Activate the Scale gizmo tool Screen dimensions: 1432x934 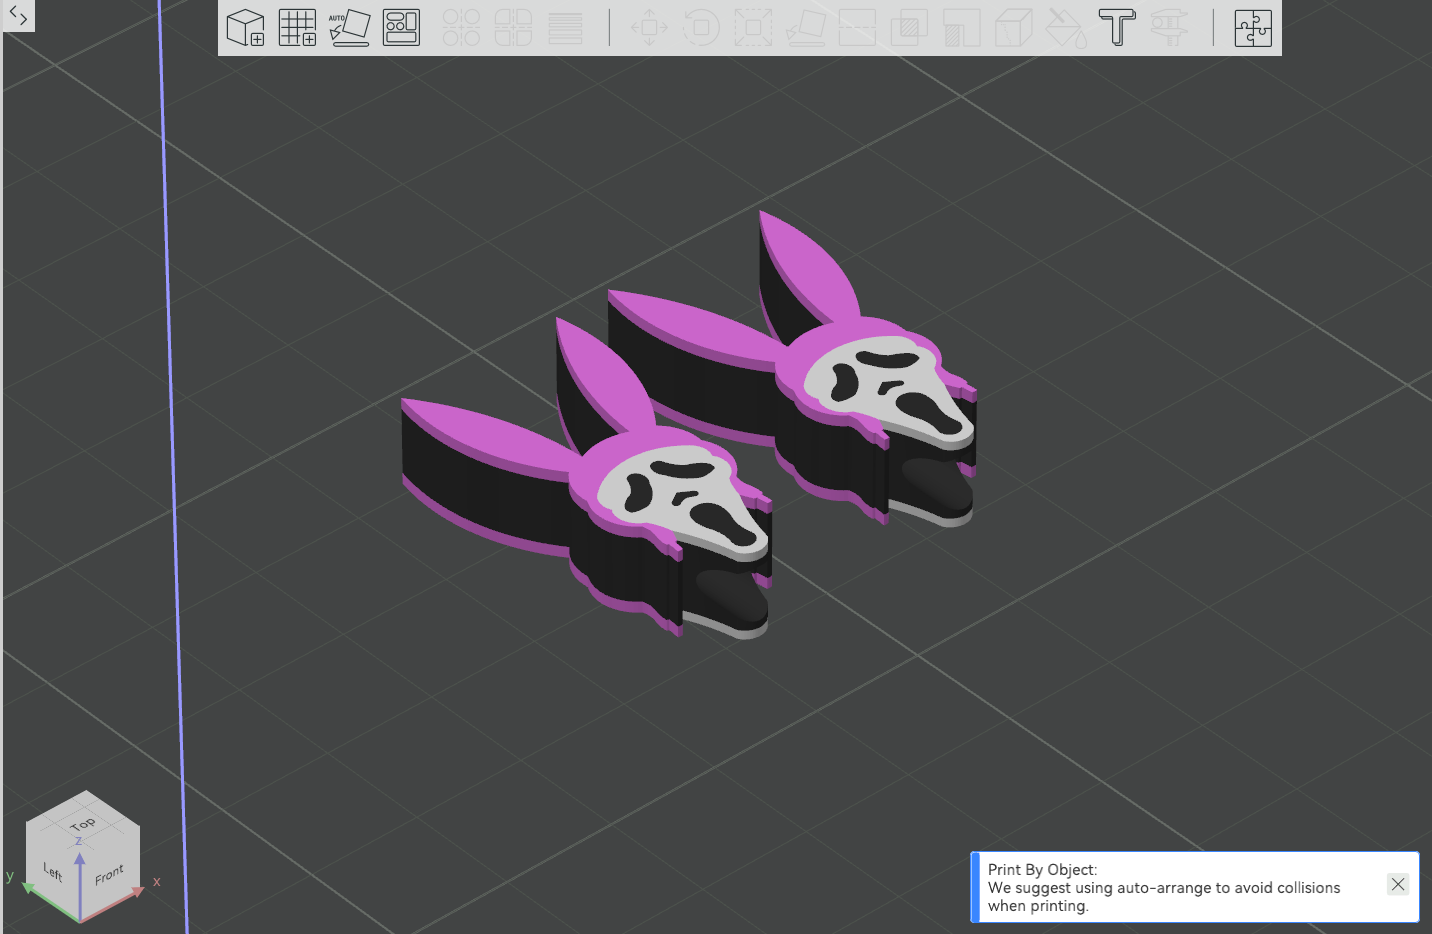point(753,27)
